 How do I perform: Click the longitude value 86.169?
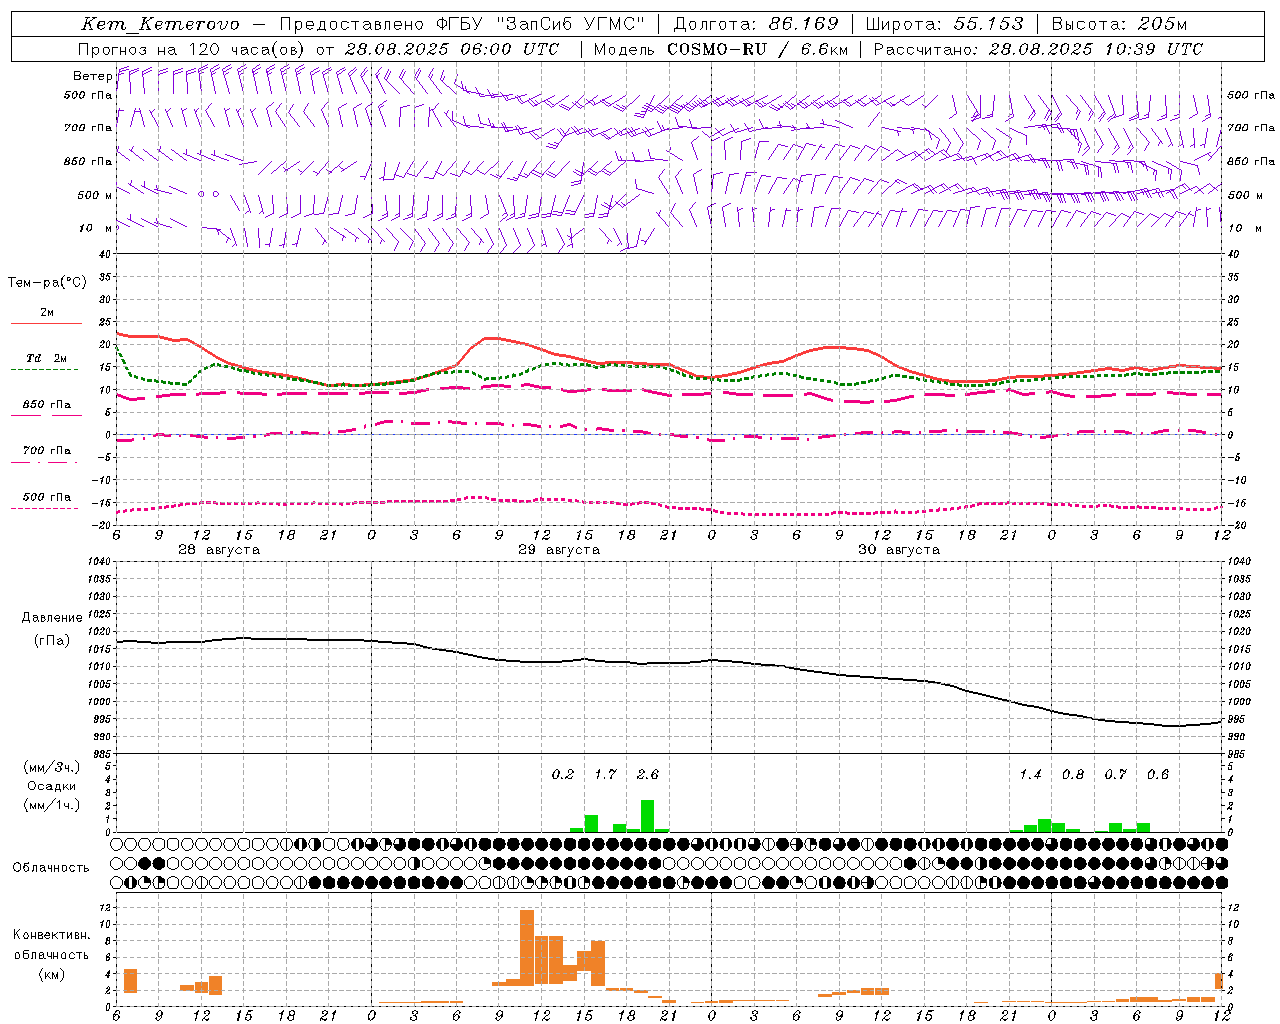click(803, 24)
